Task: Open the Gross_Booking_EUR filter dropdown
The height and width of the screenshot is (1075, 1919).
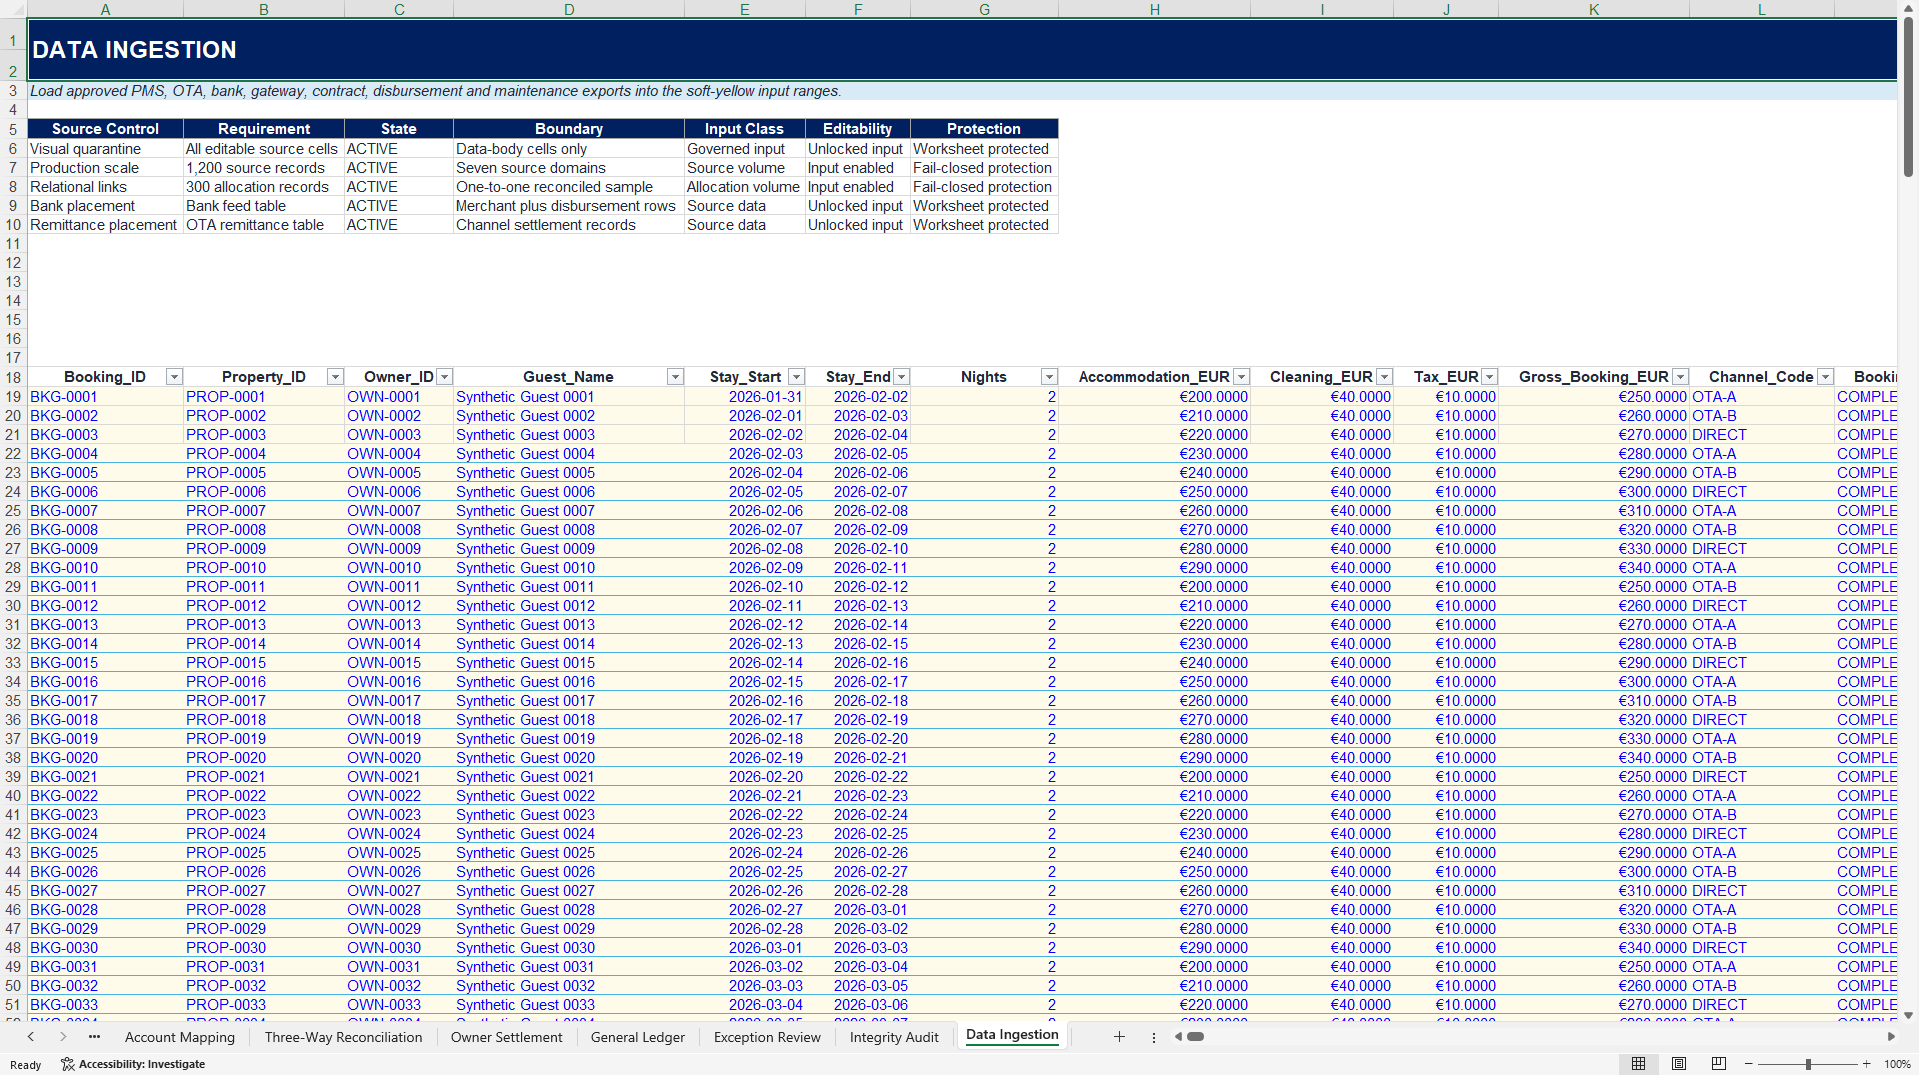Action: 1680,377
